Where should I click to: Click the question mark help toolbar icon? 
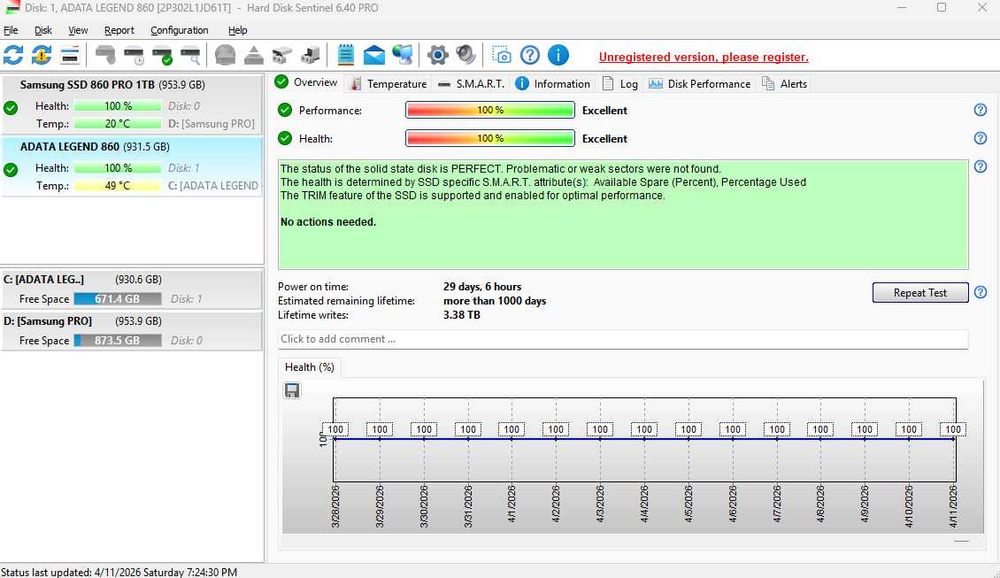point(529,56)
